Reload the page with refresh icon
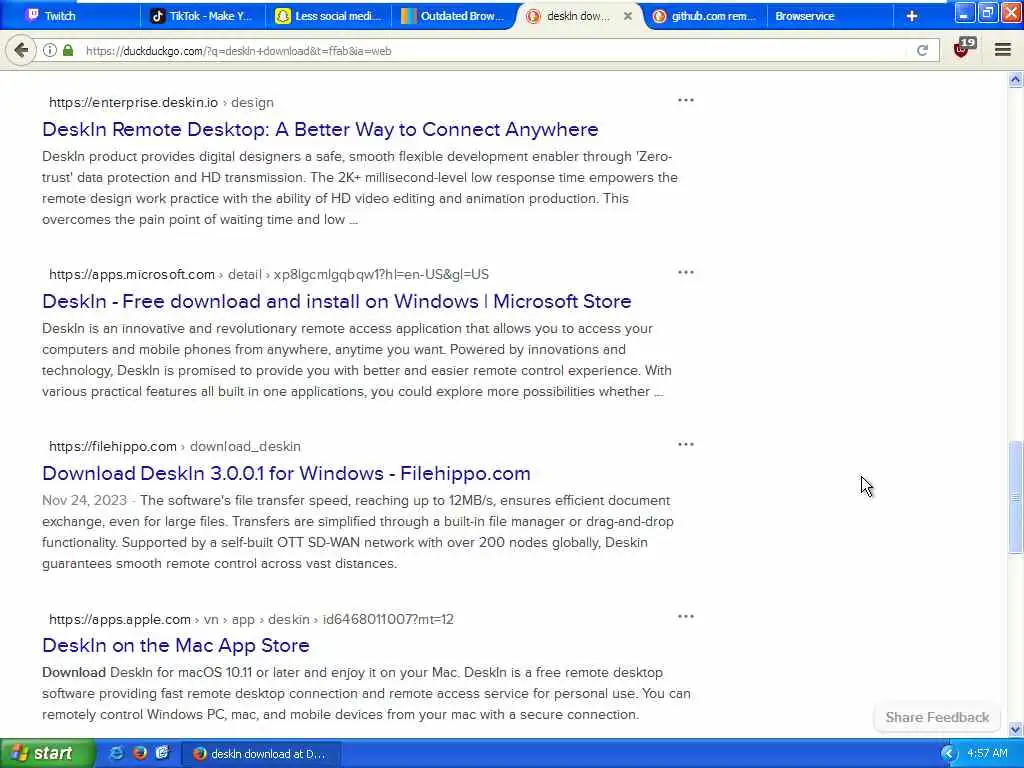The height and width of the screenshot is (768, 1024). pyautogui.click(x=922, y=50)
